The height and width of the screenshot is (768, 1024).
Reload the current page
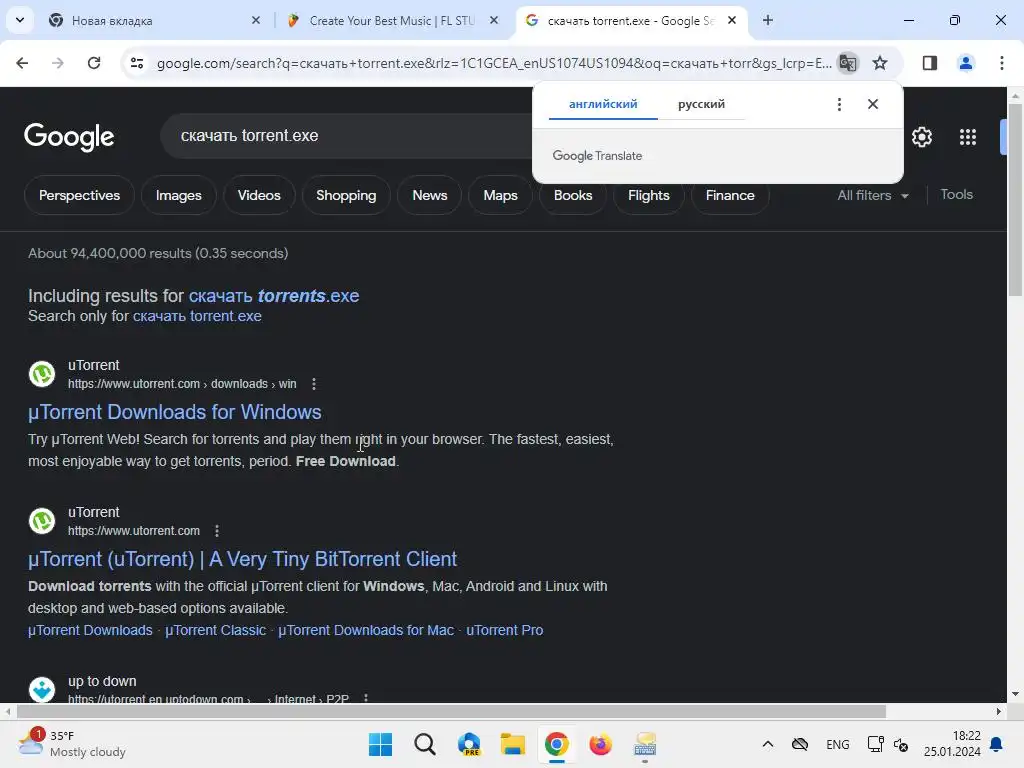(94, 63)
